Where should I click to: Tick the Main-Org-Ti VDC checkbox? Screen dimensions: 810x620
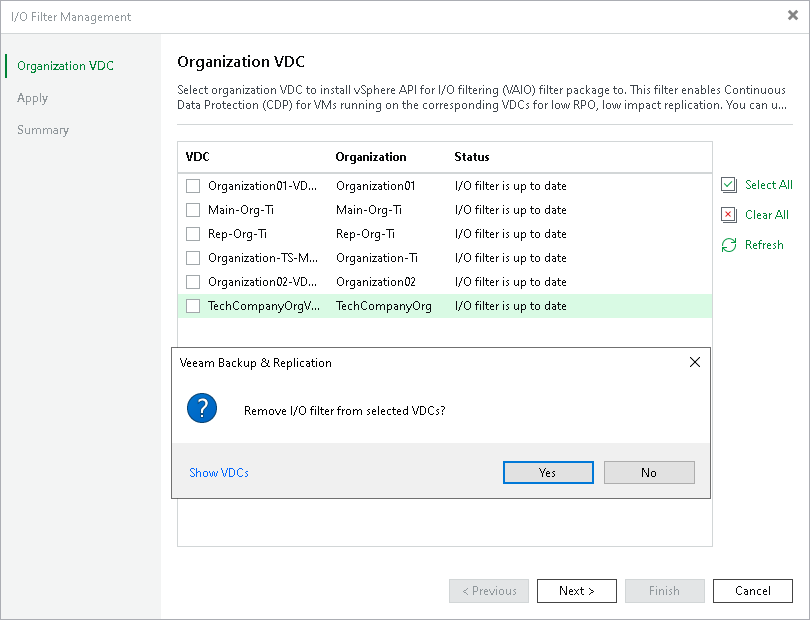[193, 210]
